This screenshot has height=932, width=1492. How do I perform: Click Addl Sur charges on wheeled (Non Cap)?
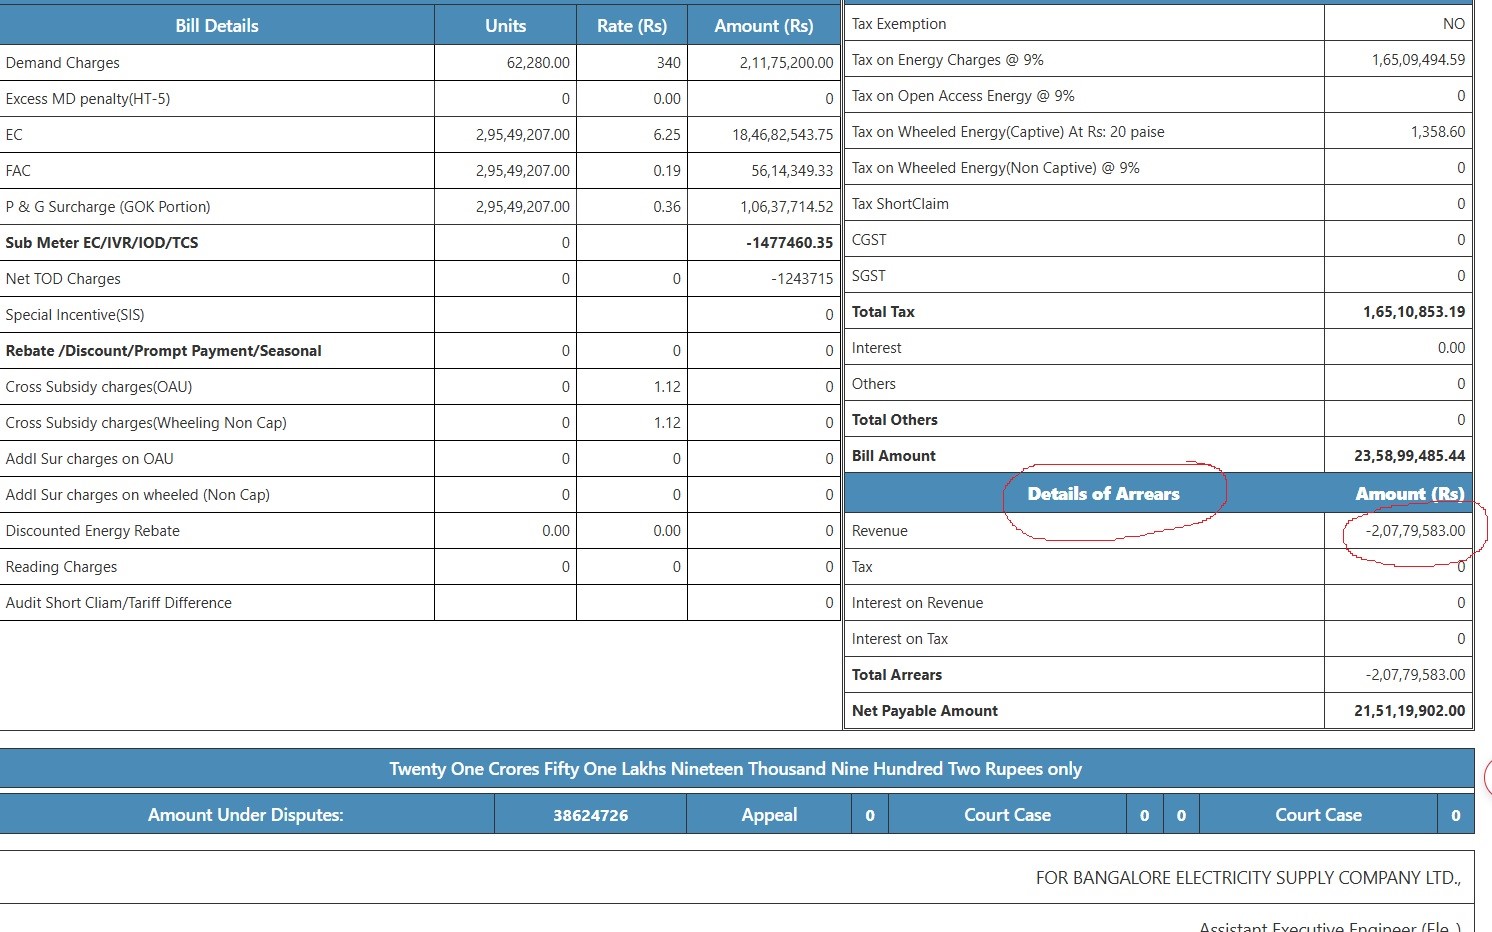138,495
